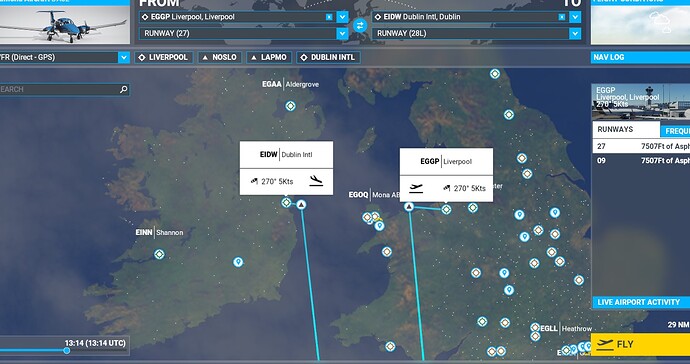Open the NAV LOG panel
Image resolution: width=690 pixels, height=364 pixels.
point(640,57)
